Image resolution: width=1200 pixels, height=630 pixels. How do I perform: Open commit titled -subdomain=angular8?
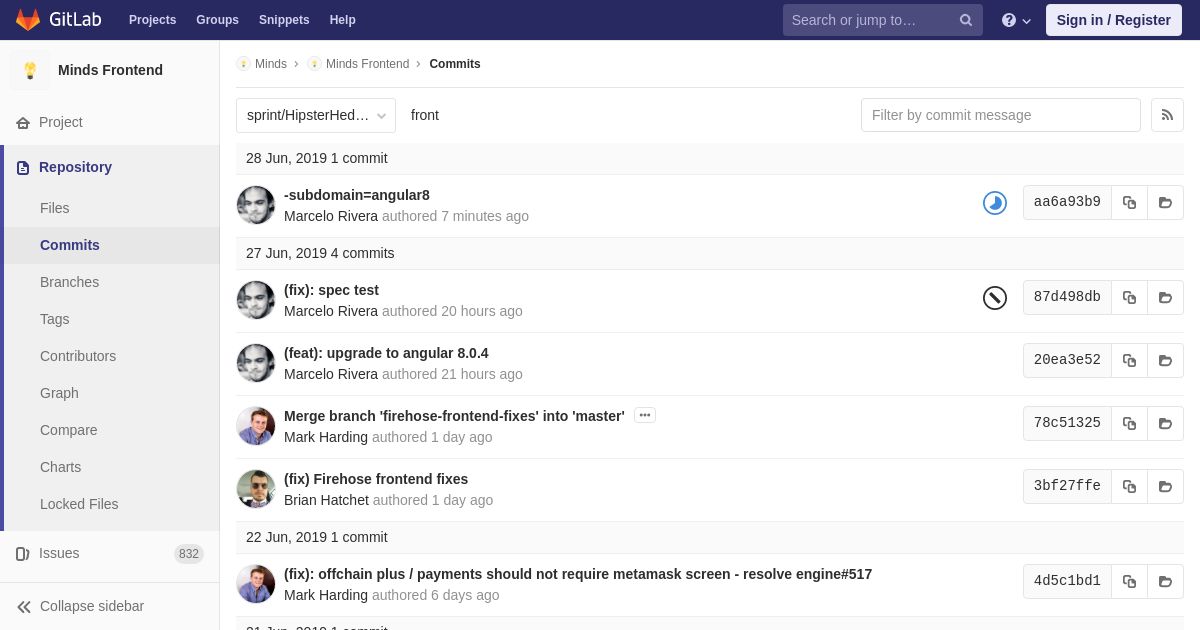[x=357, y=195]
